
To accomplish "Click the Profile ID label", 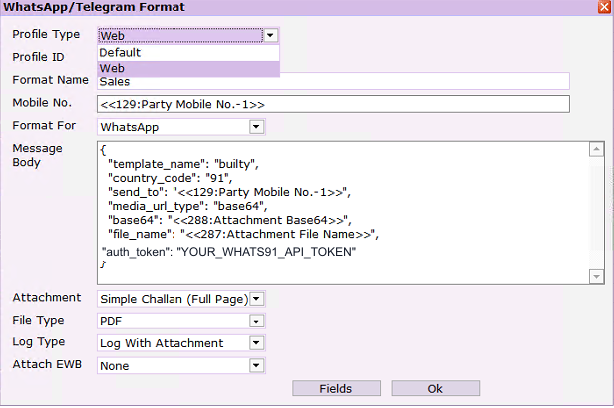I will [38, 57].
